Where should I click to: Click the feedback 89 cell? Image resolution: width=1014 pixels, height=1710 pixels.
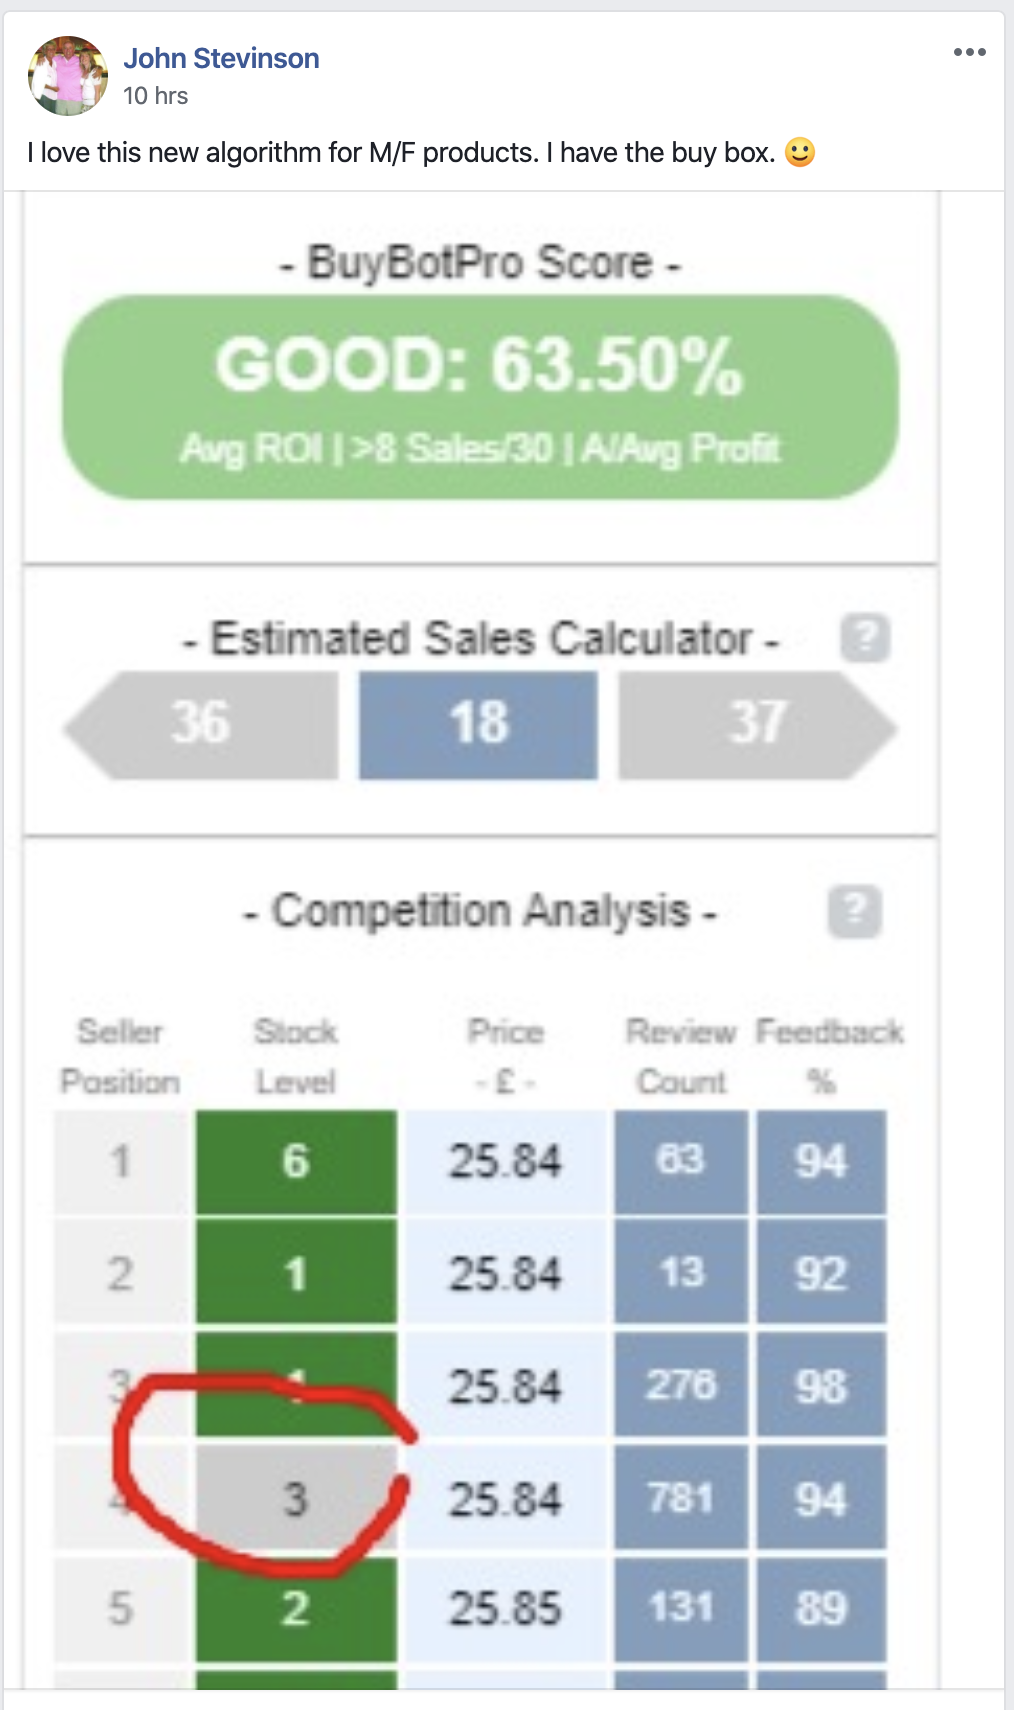[821, 1609]
